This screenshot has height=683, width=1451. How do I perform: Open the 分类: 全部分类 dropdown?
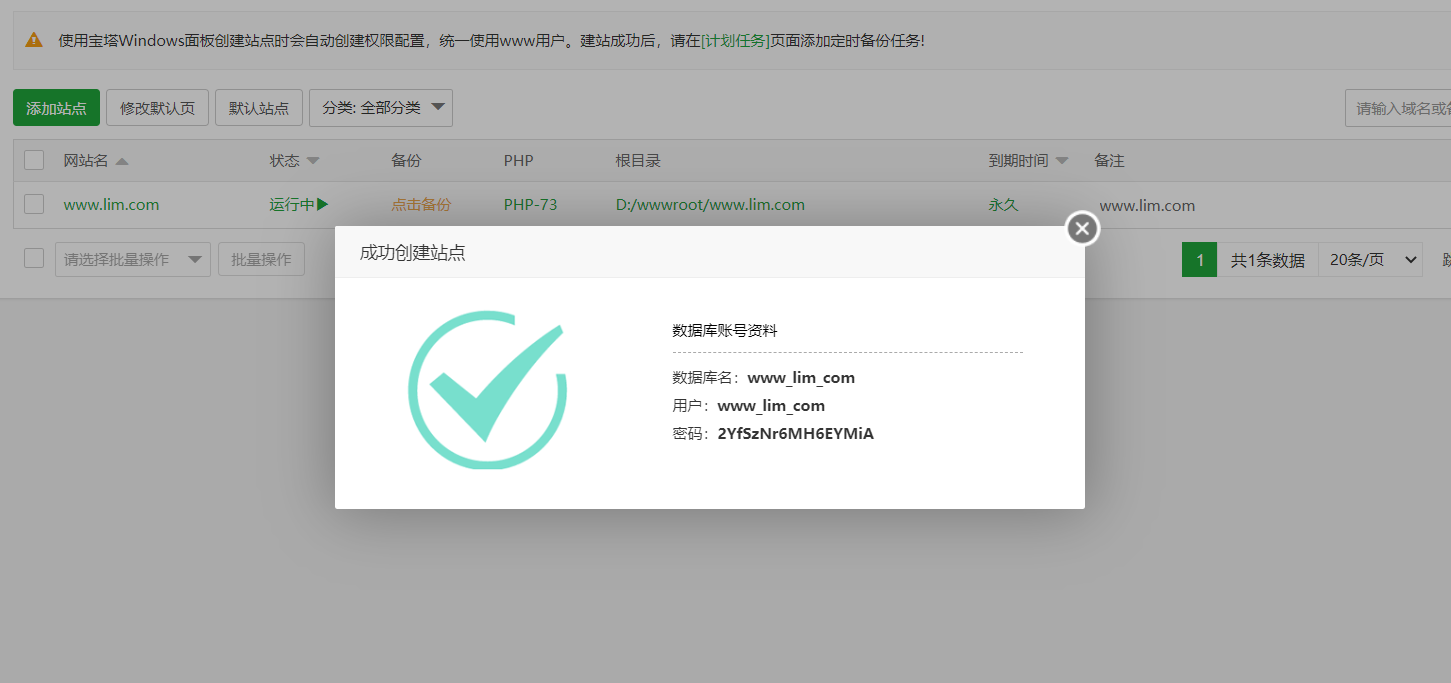pyautogui.click(x=381, y=108)
